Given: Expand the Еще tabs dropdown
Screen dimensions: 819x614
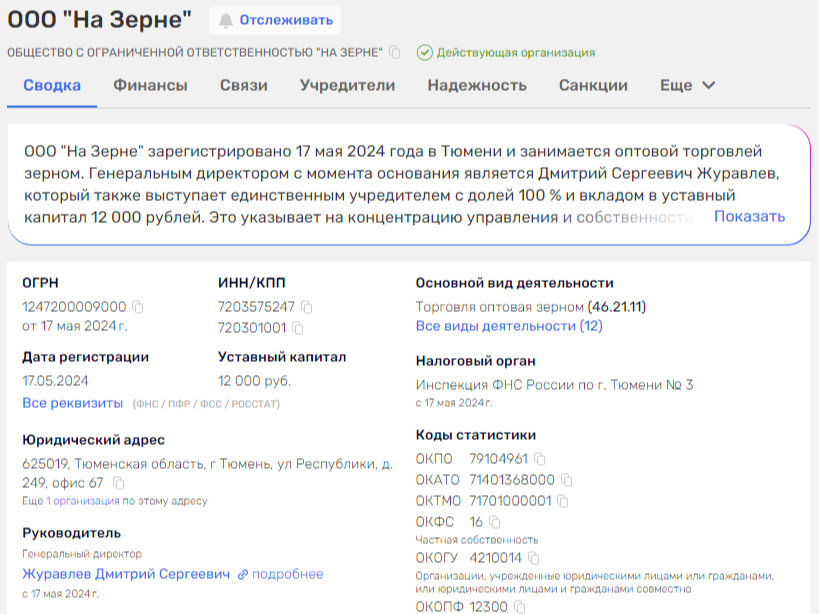Looking at the screenshot, I should click(687, 86).
